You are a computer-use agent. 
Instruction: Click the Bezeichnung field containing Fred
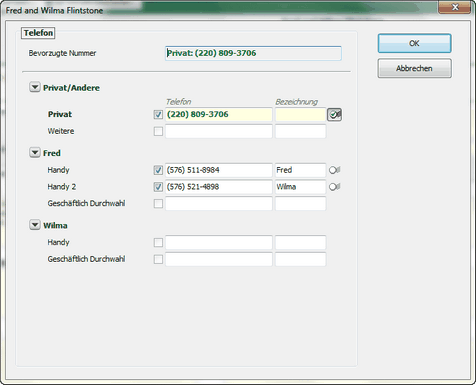pos(300,170)
